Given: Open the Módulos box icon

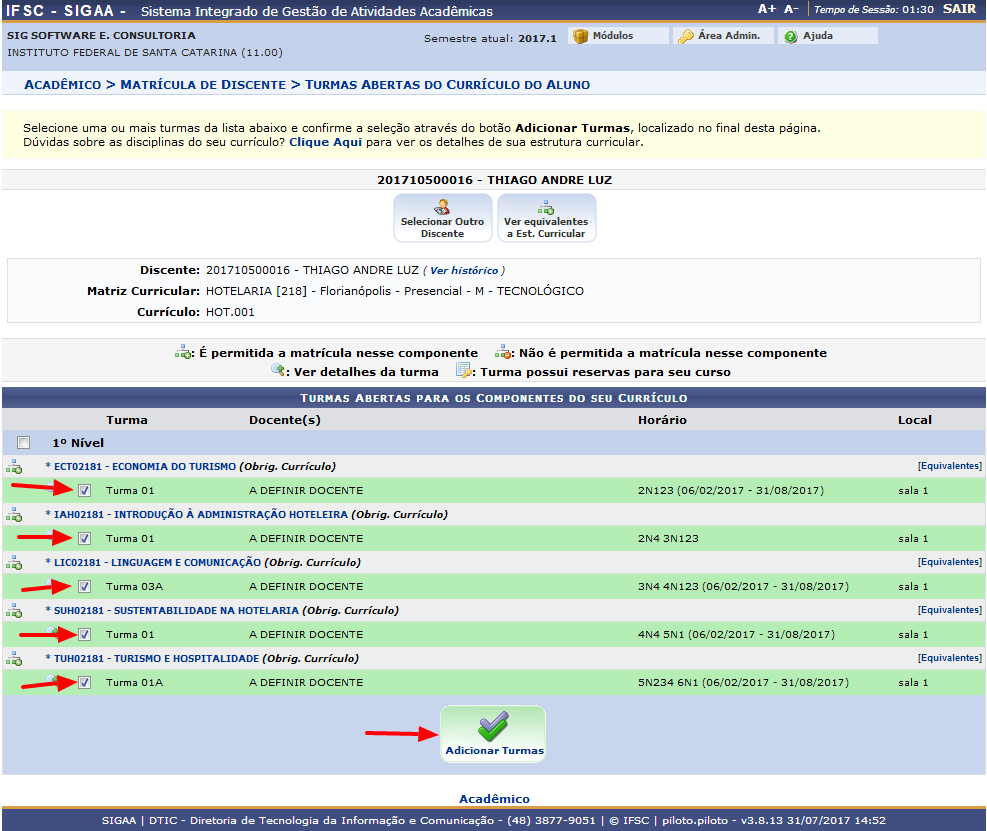Looking at the screenshot, I should point(580,36).
